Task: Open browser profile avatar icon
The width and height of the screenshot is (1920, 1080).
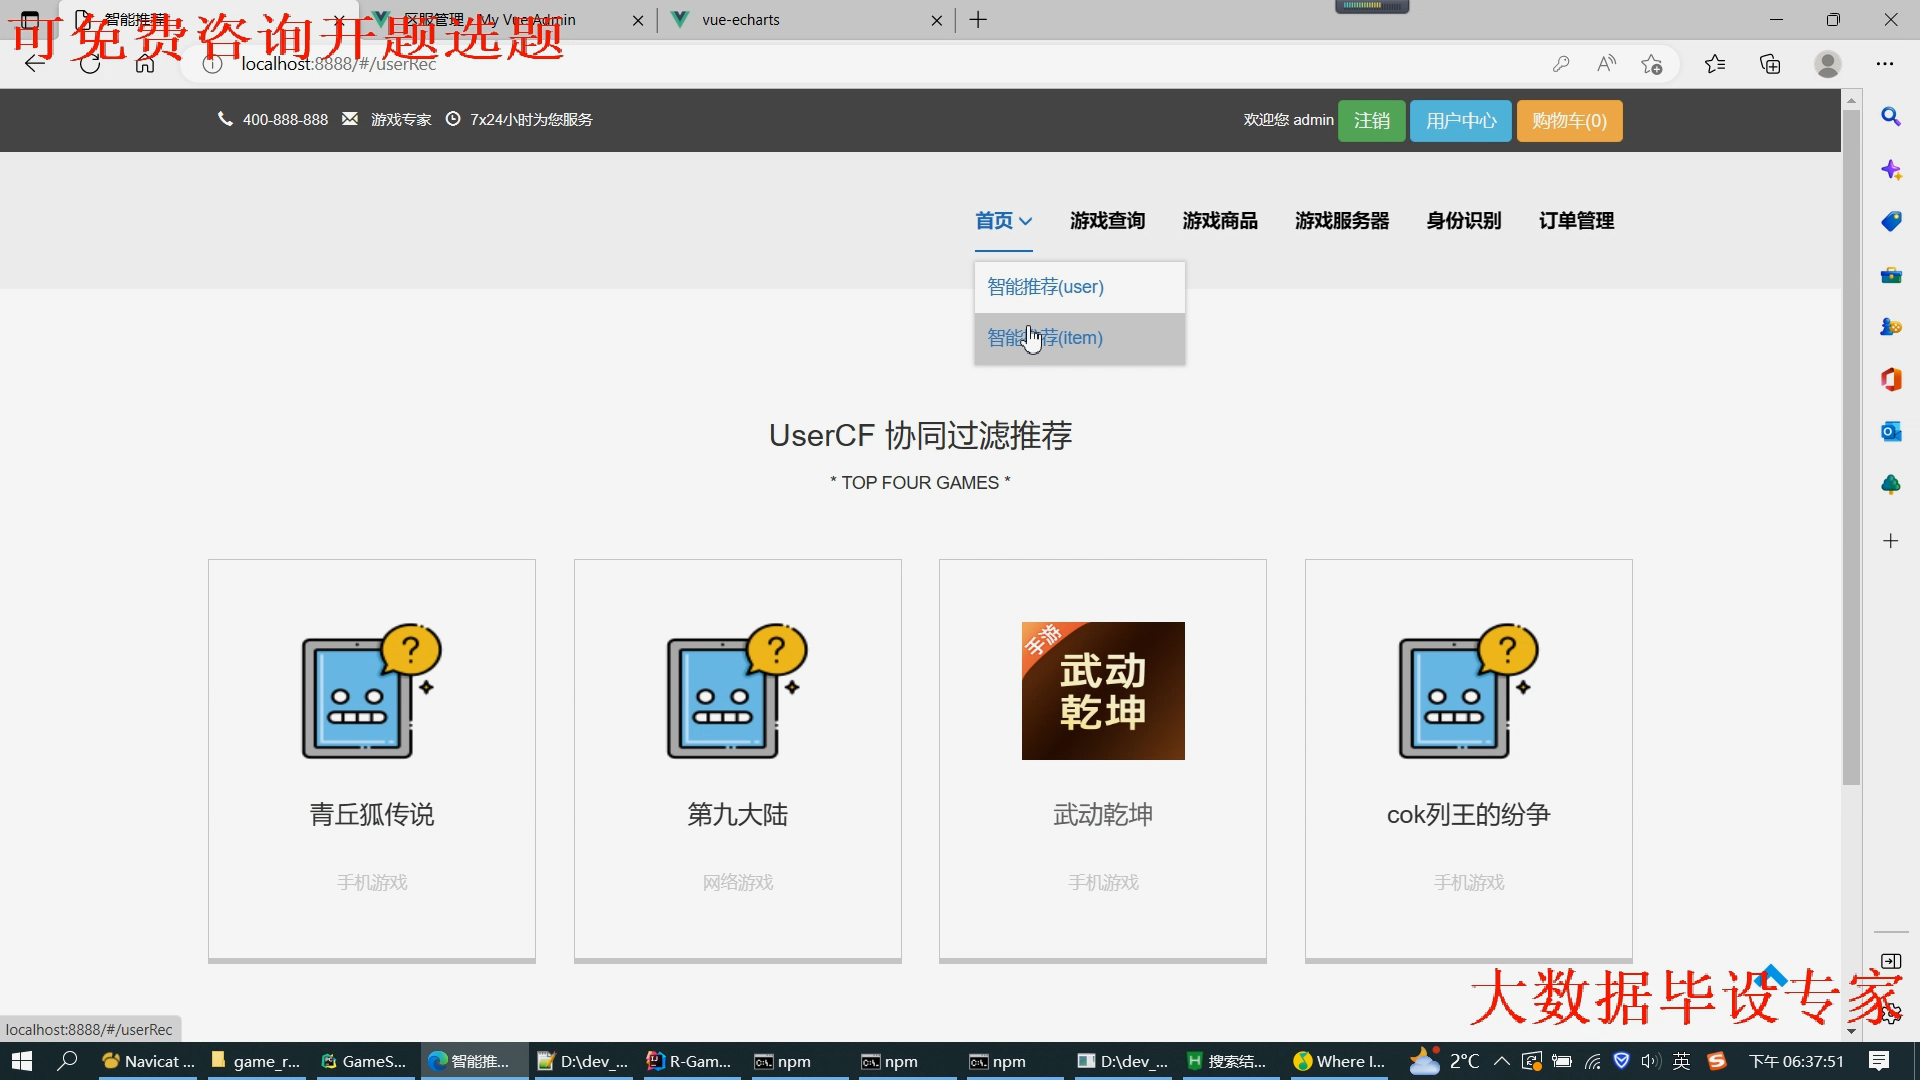Action: point(1828,64)
